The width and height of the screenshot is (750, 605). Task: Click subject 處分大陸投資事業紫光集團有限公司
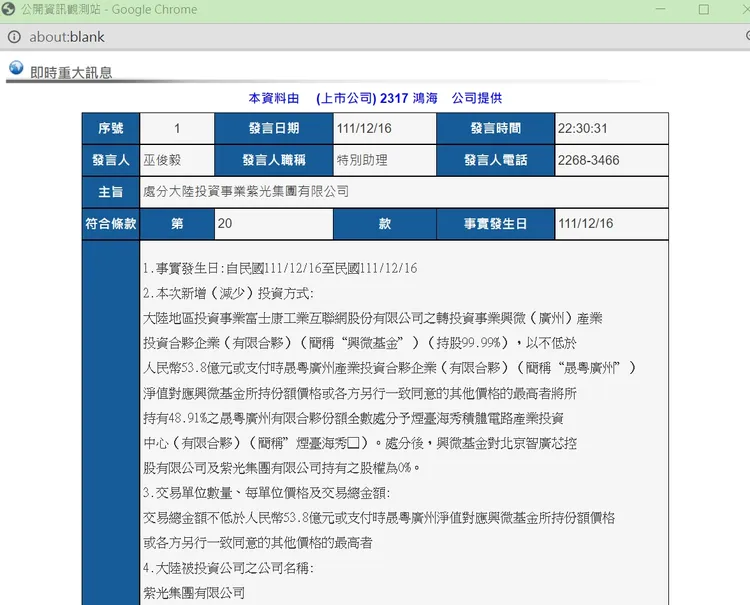(x=246, y=192)
